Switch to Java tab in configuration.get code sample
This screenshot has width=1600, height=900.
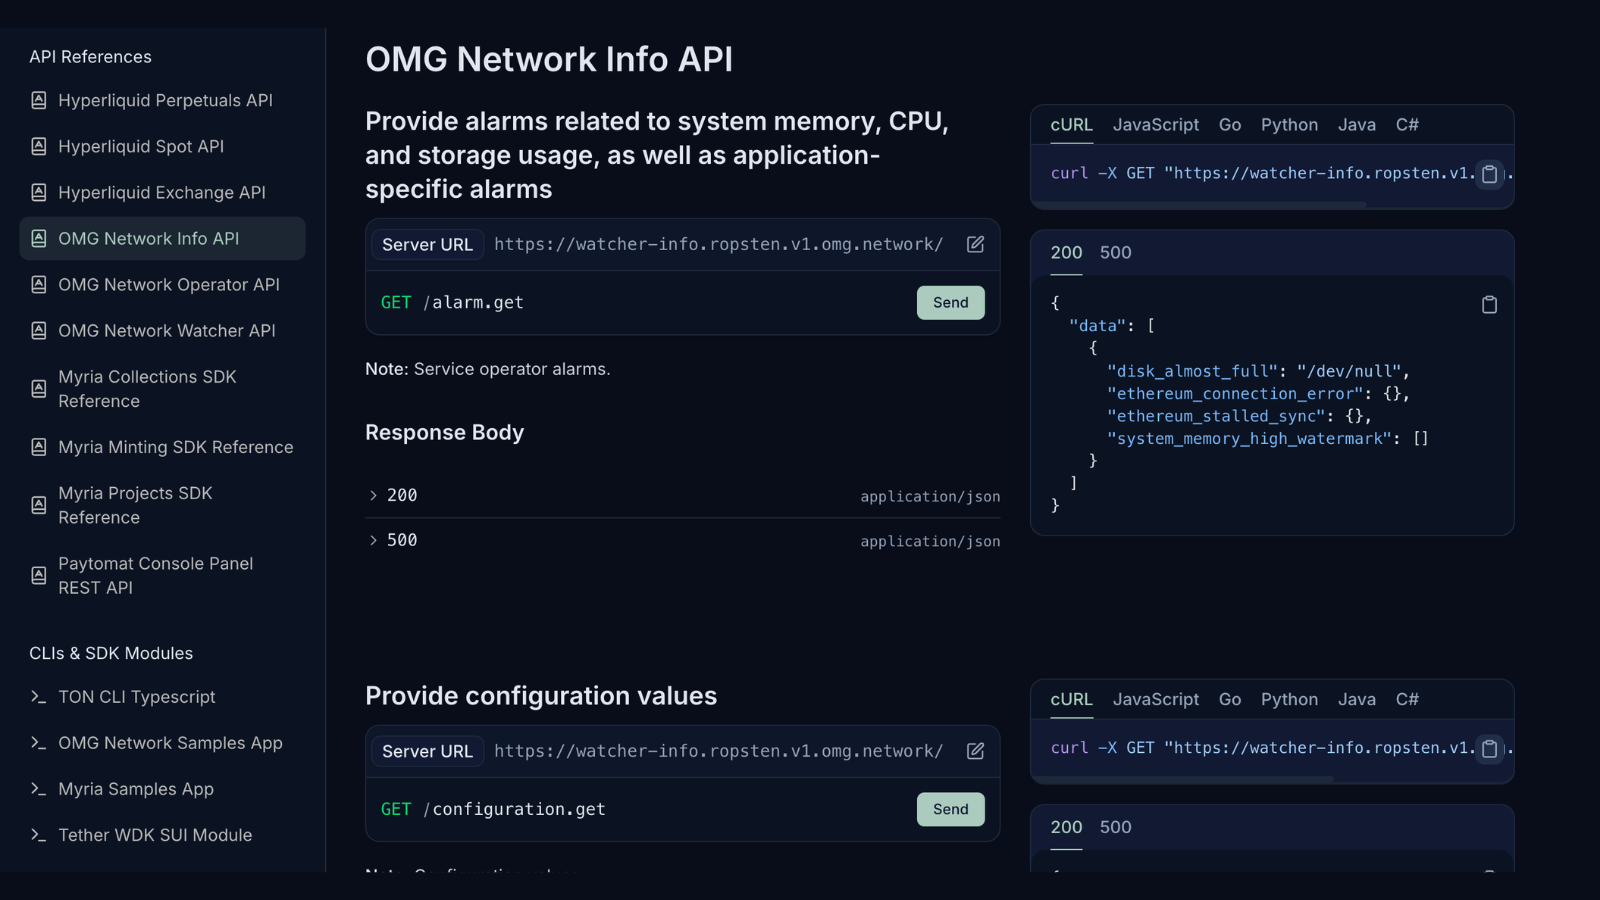[1357, 700]
